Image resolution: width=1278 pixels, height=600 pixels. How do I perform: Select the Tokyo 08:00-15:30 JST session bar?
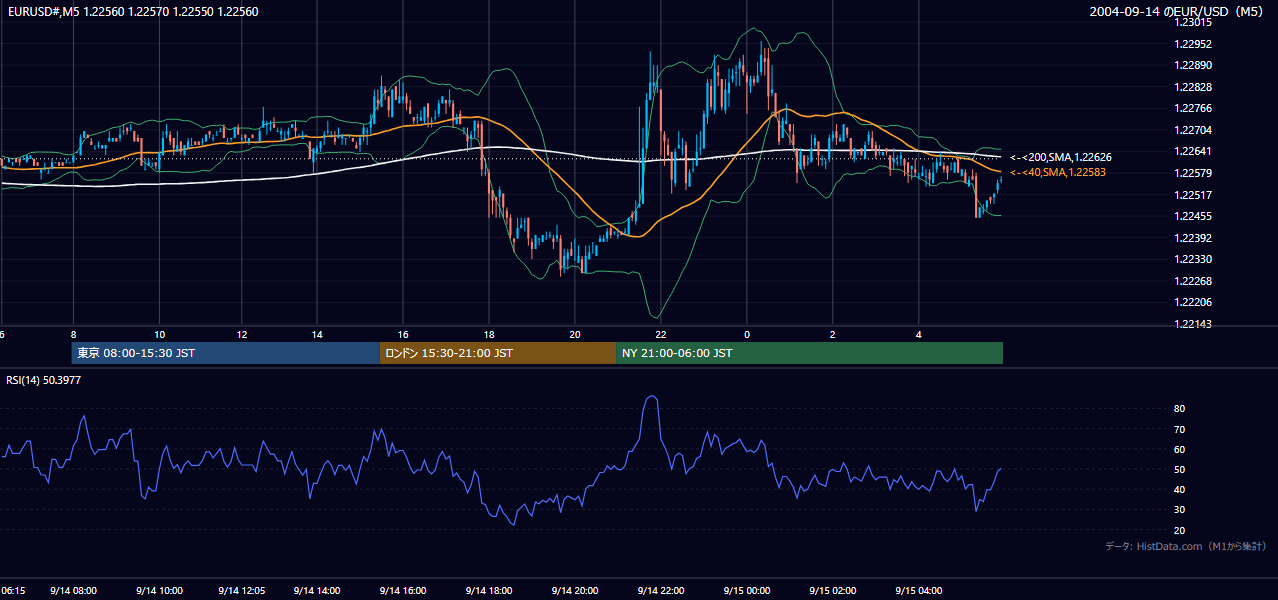click(225, 353)
